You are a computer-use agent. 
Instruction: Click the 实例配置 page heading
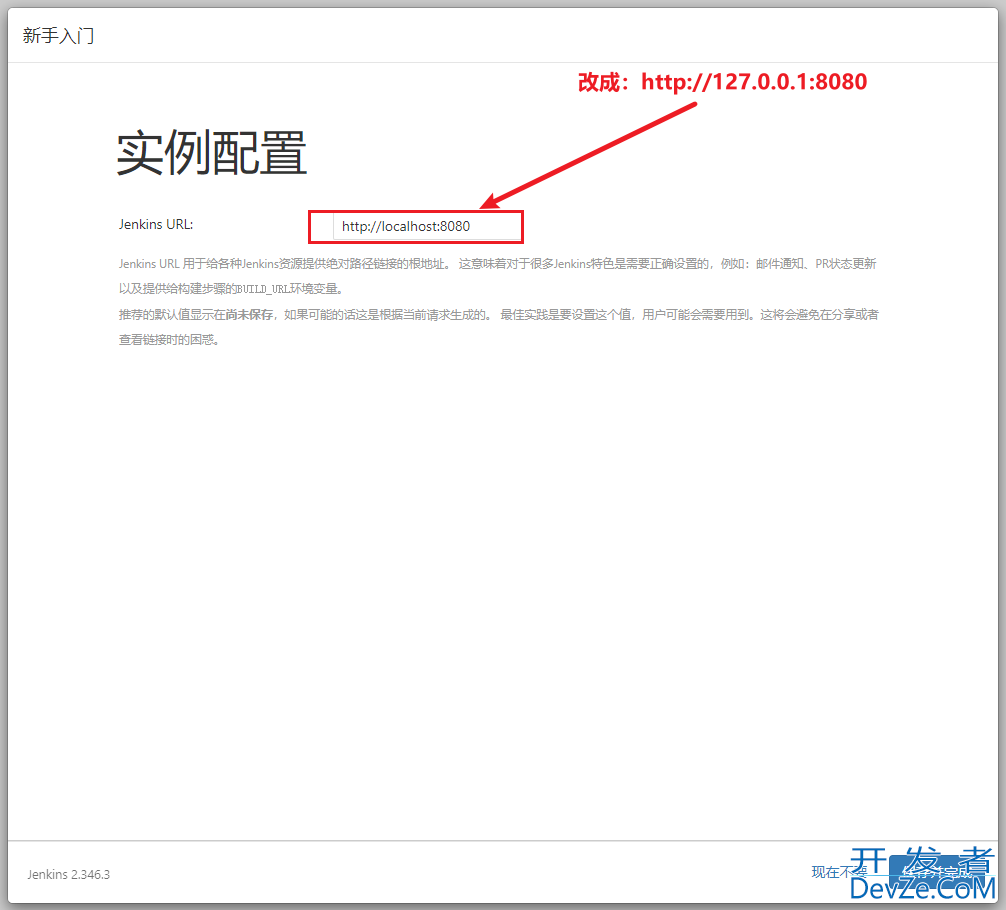[212, 152]
